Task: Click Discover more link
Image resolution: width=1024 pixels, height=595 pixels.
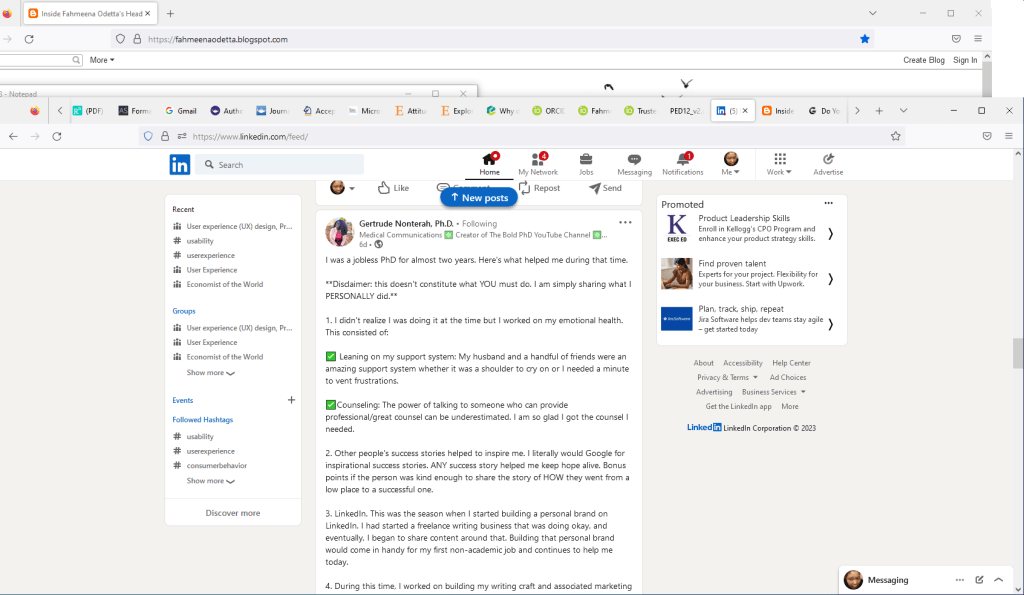Action: pyautogui.click(x=233, y=513)
